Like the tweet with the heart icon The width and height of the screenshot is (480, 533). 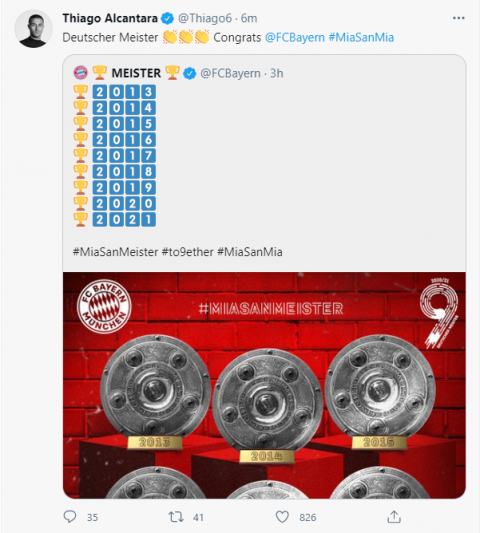click(x=282, y=517)
